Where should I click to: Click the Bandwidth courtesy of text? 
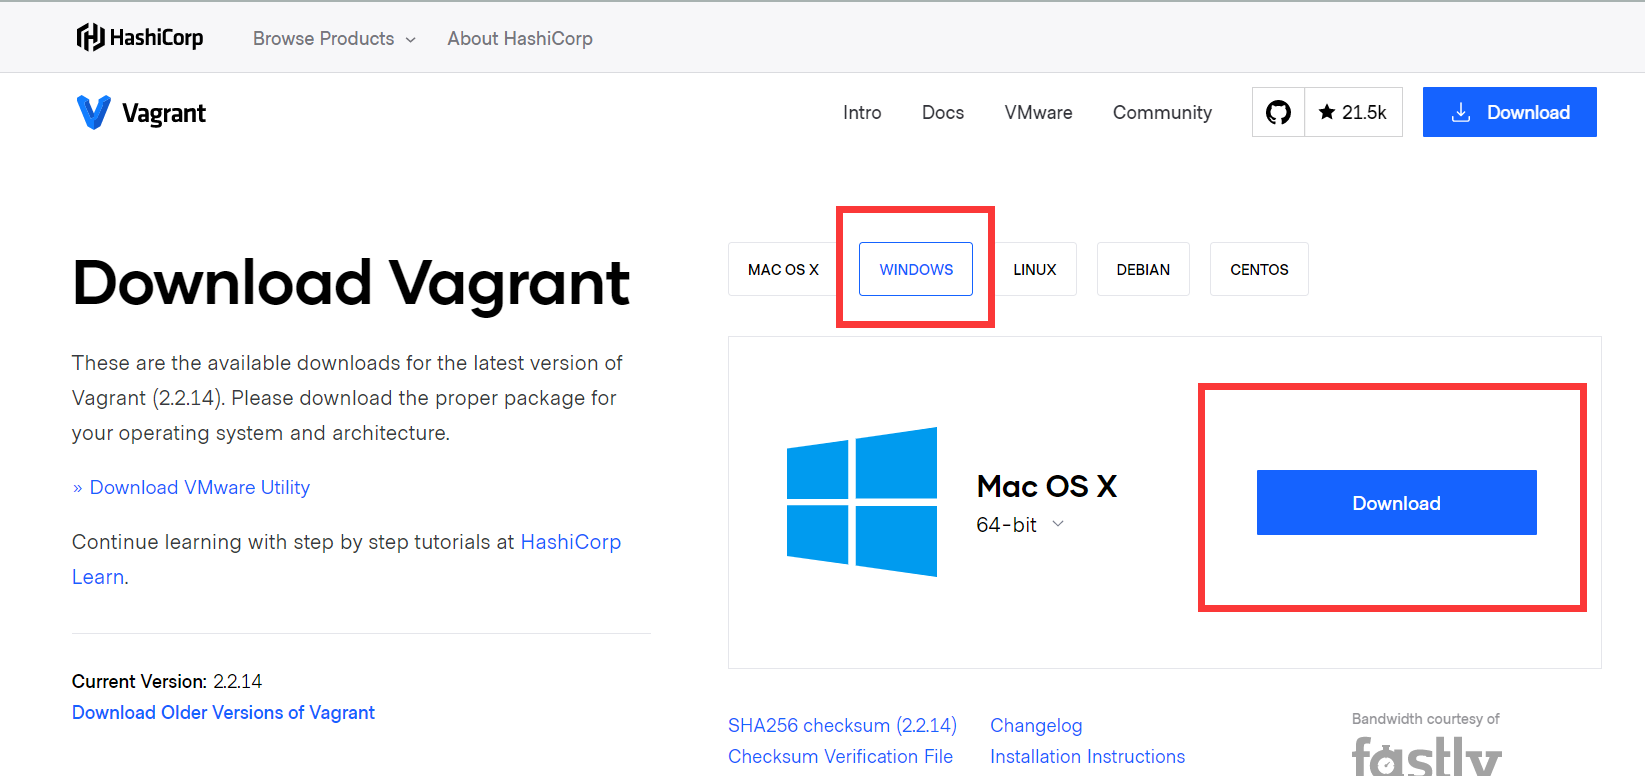coord(1425,719)
